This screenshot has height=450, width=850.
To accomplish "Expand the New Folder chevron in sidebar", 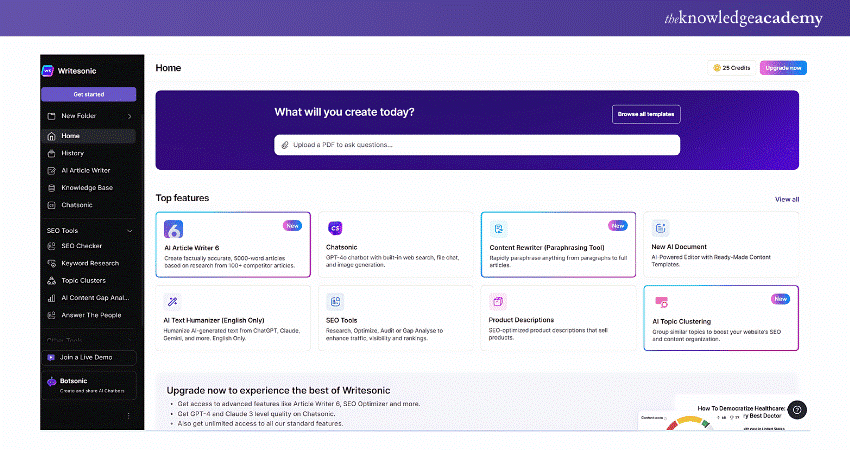I will point(130,116).
